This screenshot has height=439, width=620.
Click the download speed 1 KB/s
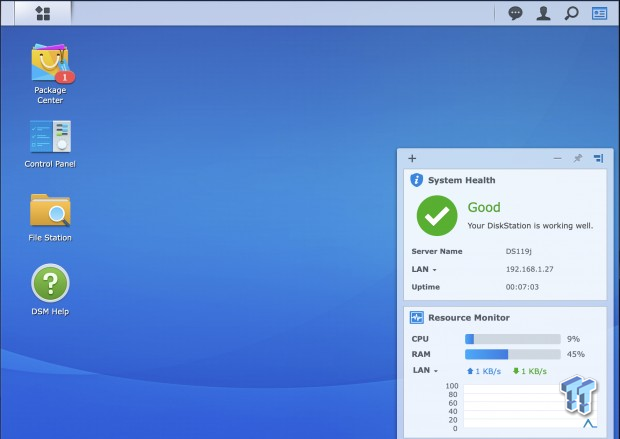pos(529,371)
